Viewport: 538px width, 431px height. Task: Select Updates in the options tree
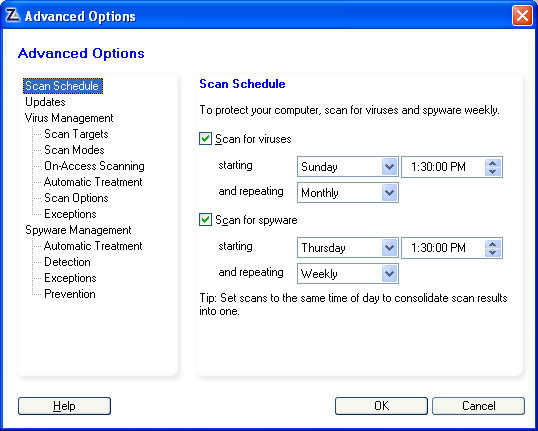(45, 102)
